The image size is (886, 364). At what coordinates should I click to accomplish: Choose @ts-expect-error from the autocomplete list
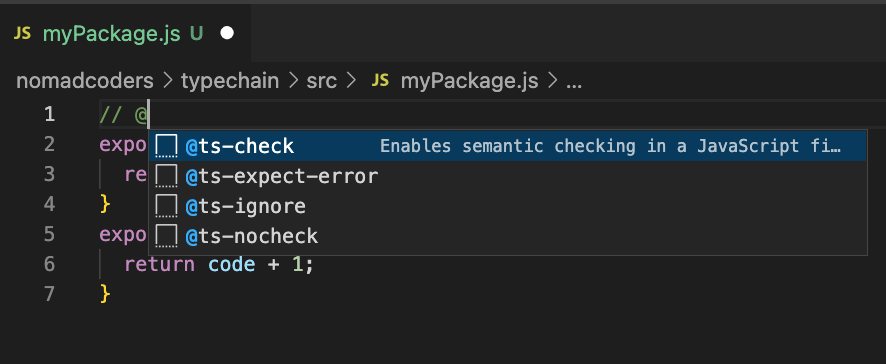pos(507,176)
